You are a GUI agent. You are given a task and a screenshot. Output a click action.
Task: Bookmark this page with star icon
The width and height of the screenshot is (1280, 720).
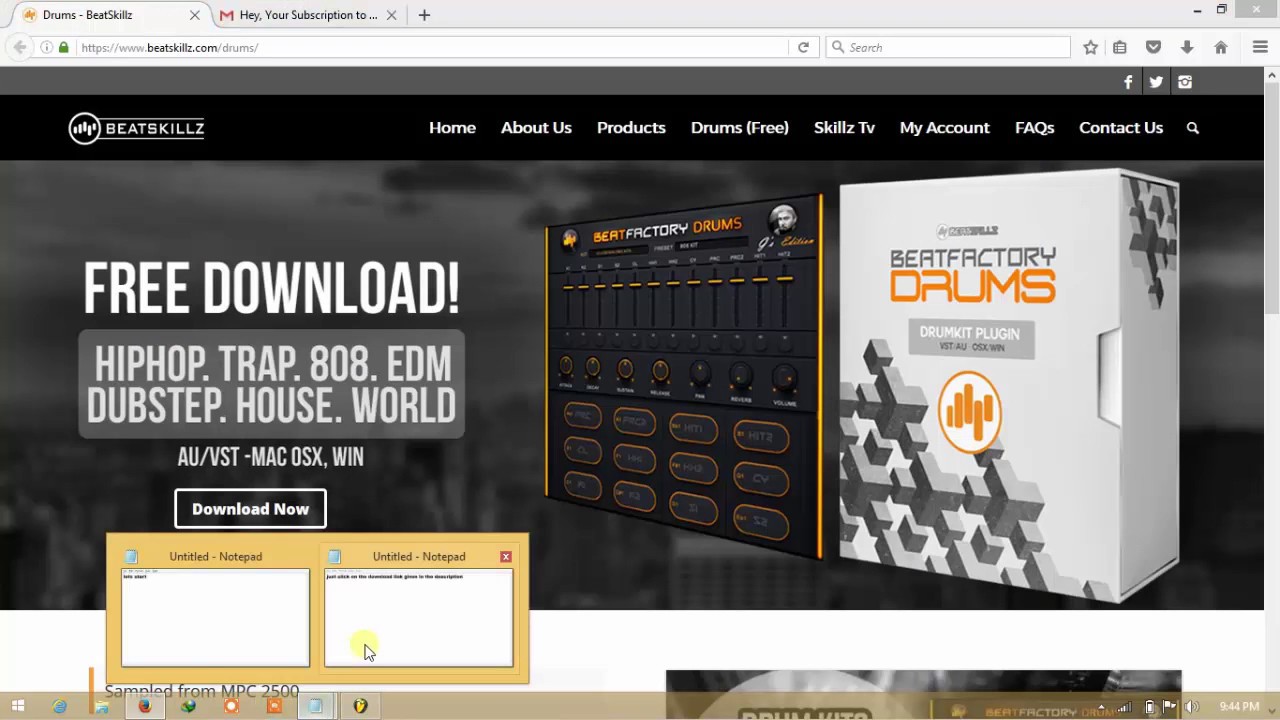[x=1091, y=47]
